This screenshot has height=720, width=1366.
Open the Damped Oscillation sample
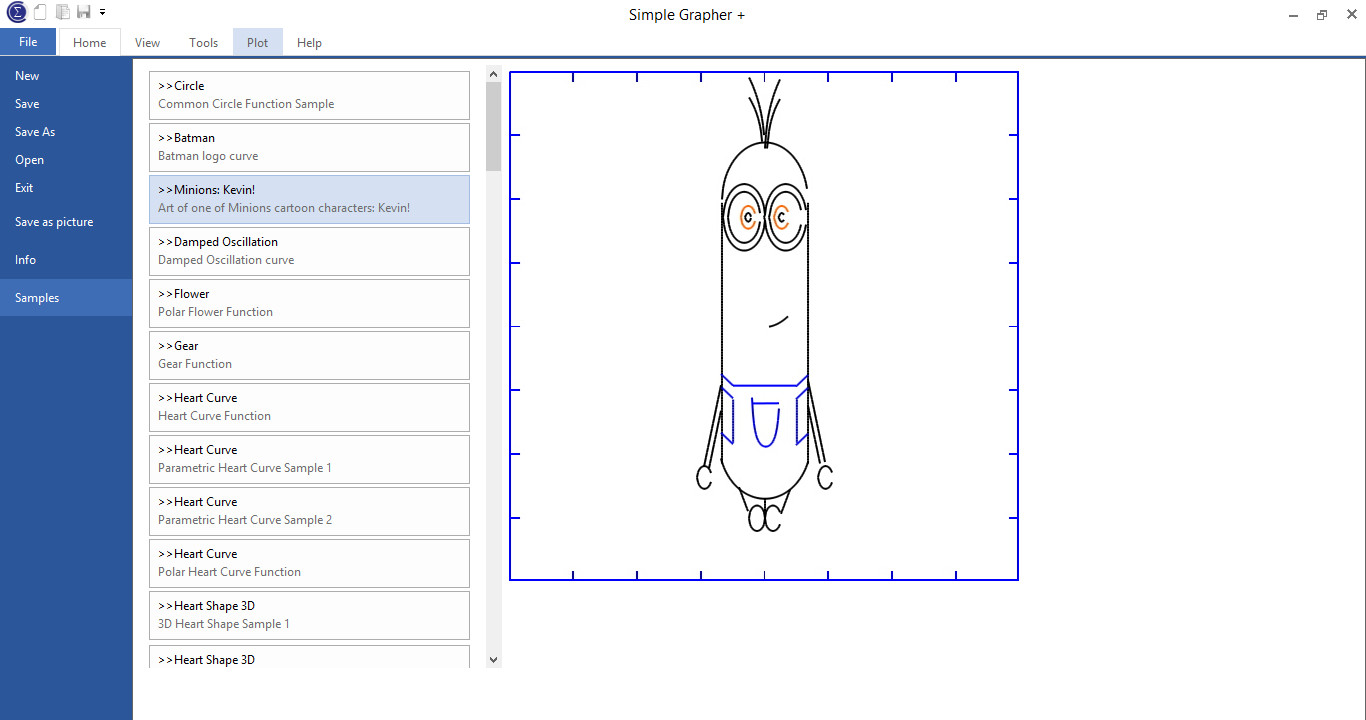click(x=309, y=251)
